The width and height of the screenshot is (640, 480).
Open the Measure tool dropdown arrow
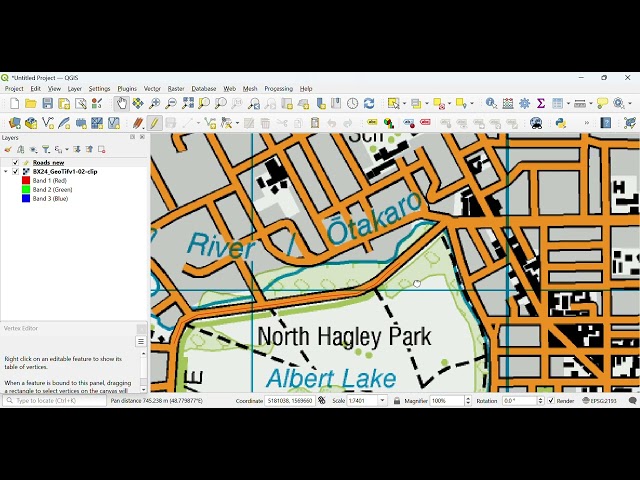click(591, 104)
